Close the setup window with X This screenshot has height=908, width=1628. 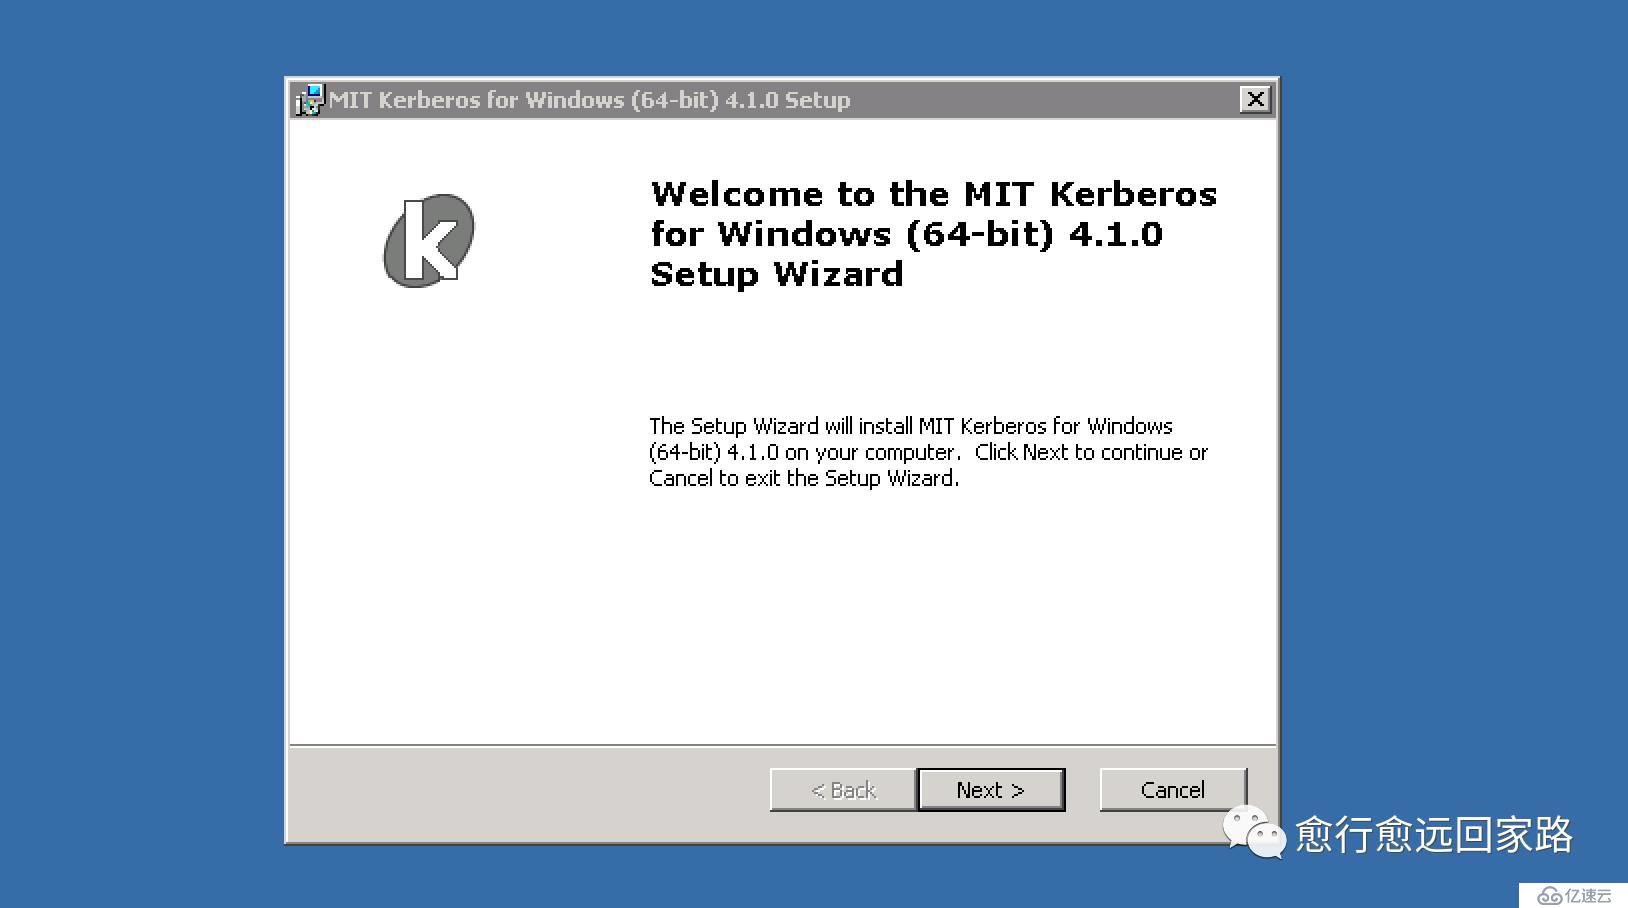(x=1255, y=99)
